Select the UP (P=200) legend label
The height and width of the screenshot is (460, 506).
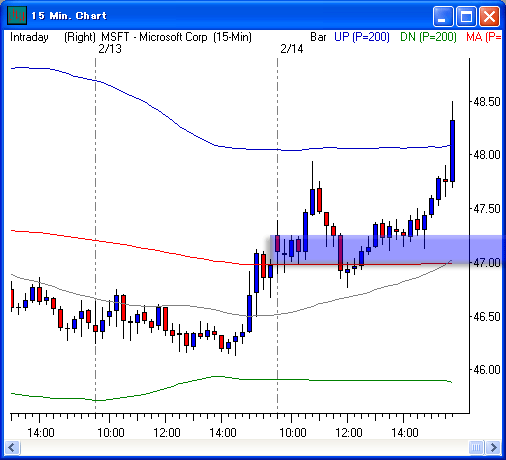362,37
